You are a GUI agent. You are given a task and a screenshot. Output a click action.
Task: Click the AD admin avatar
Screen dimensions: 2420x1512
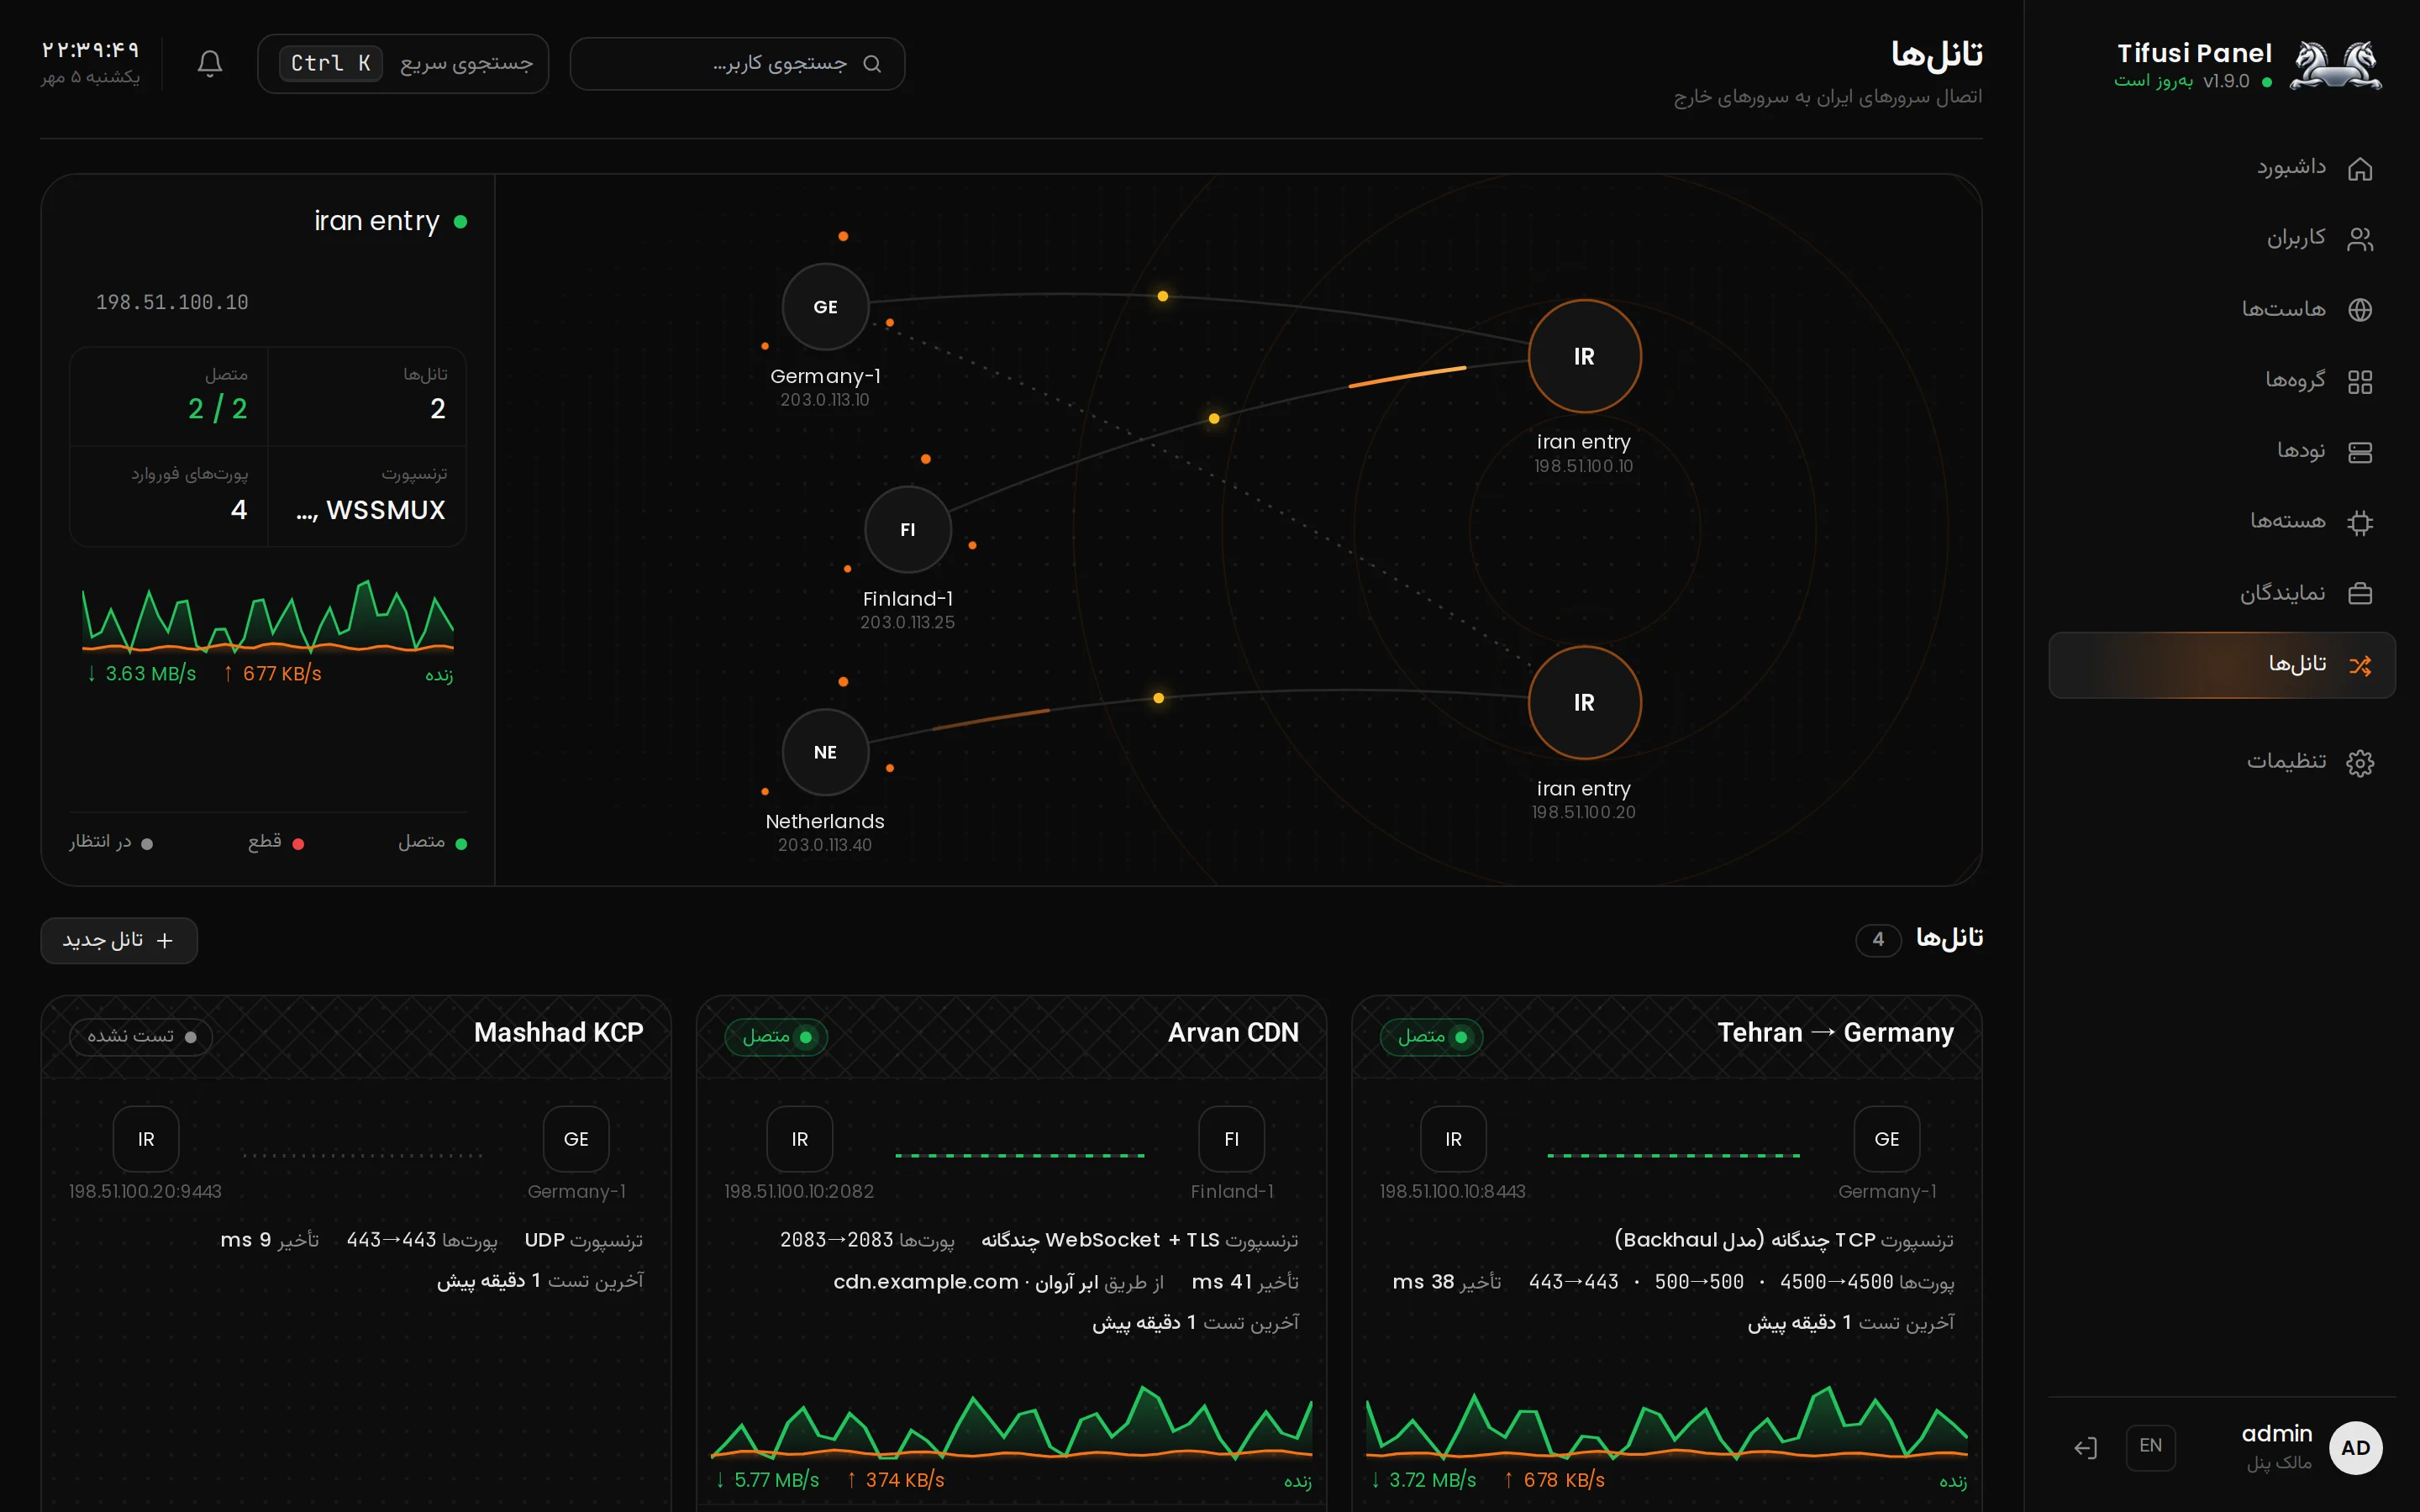coord(2355,1447)
